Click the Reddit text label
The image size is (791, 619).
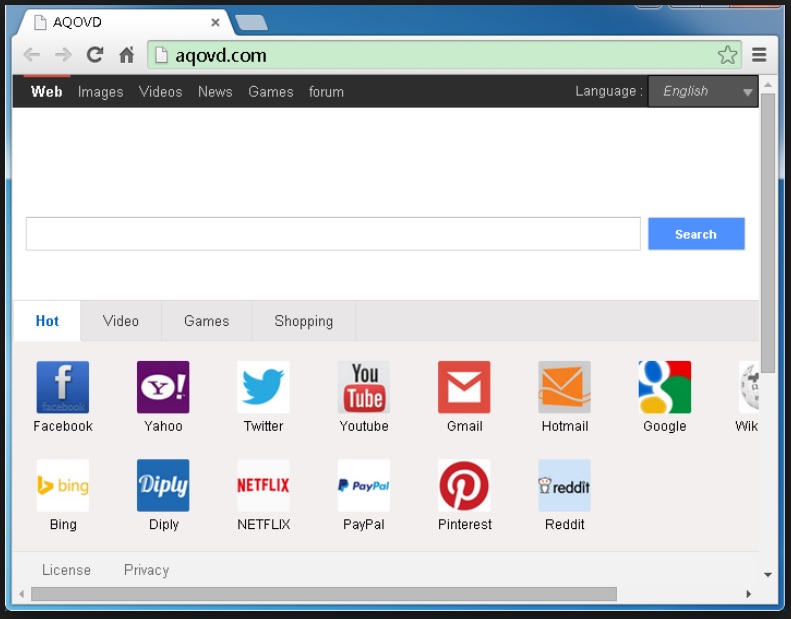coord(564,525)
